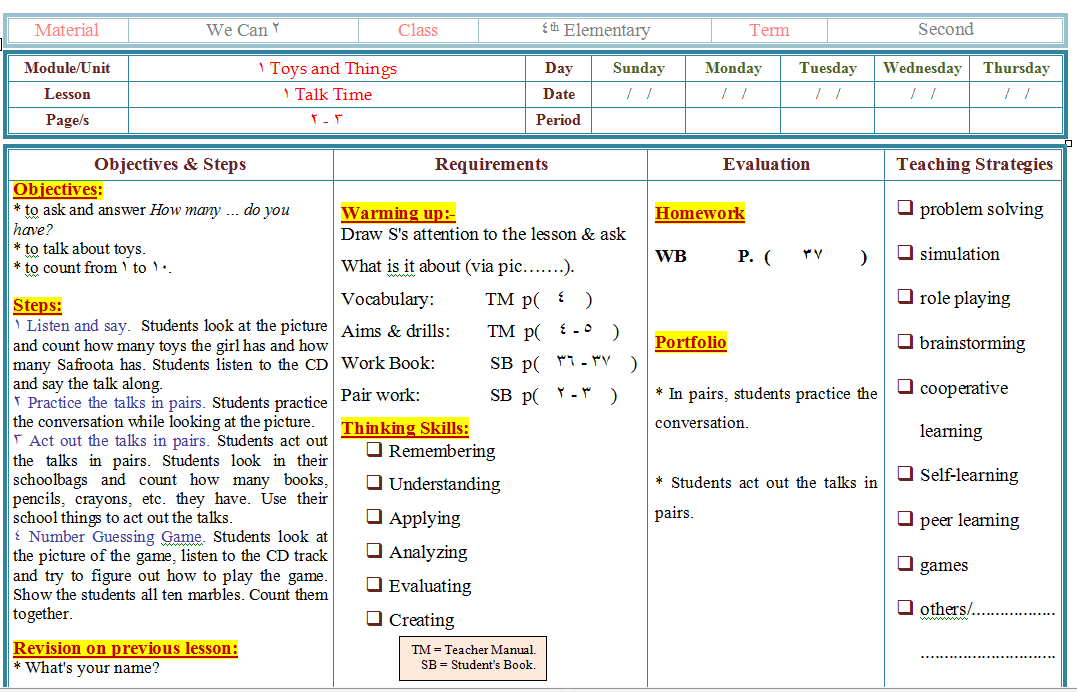Click the 'WB P.' homework line

click(x=761, y=256)
